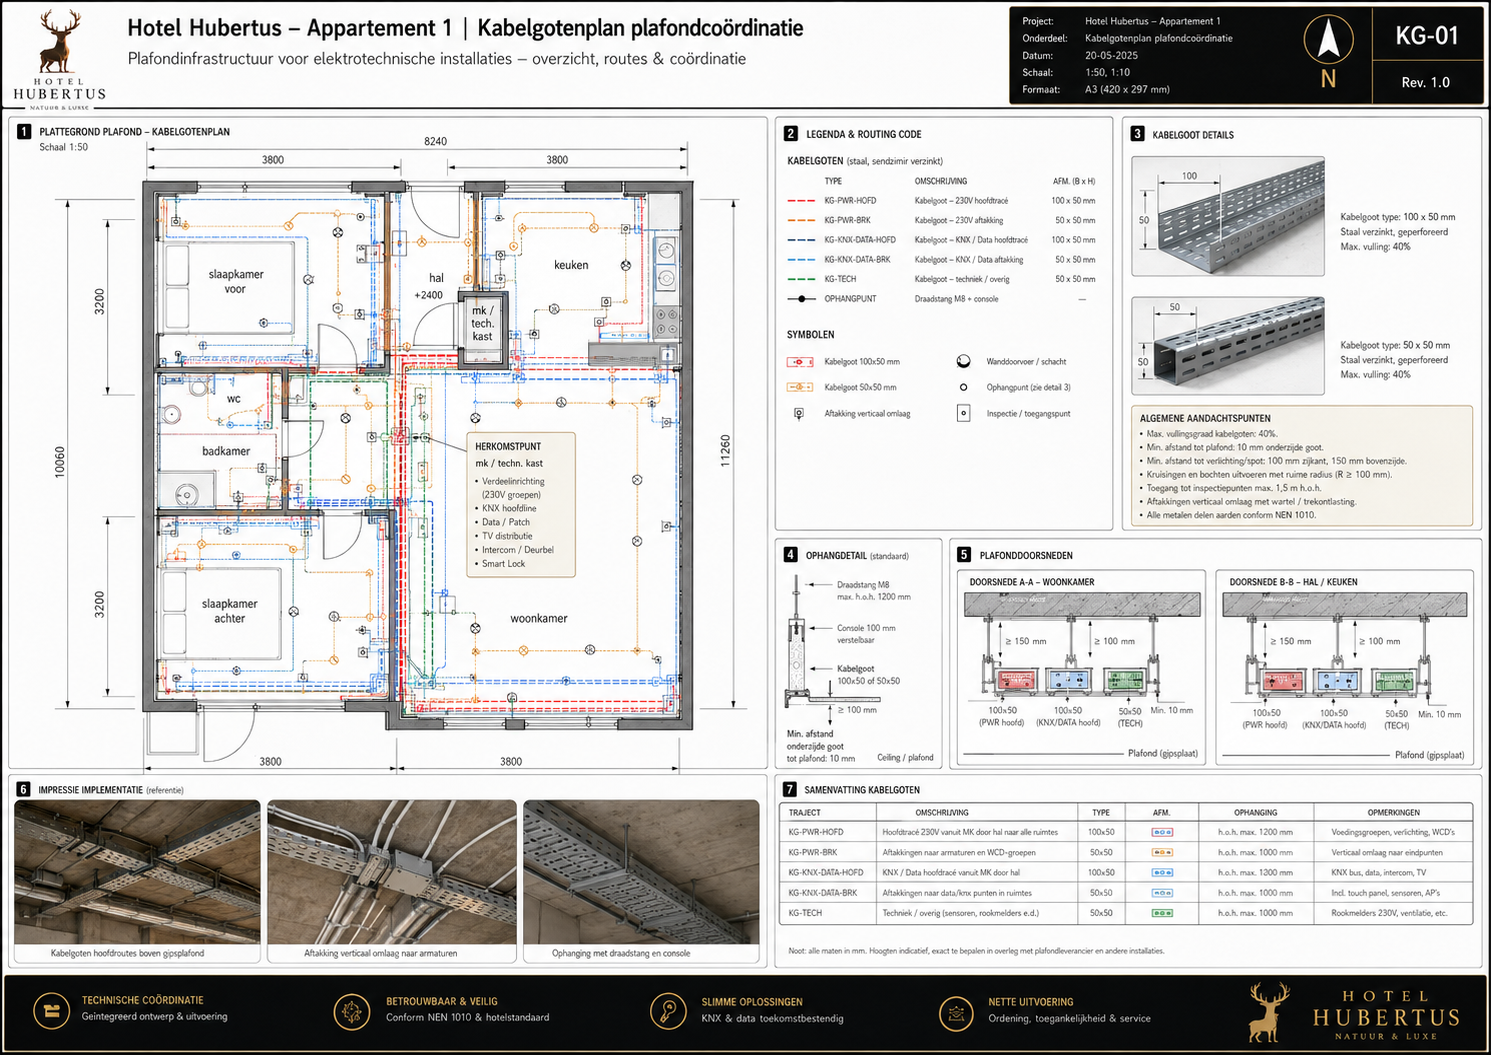Click the Aftakking verticaal omlaag symbol
Viewport: 1491px width, 1055px height.
799,413
